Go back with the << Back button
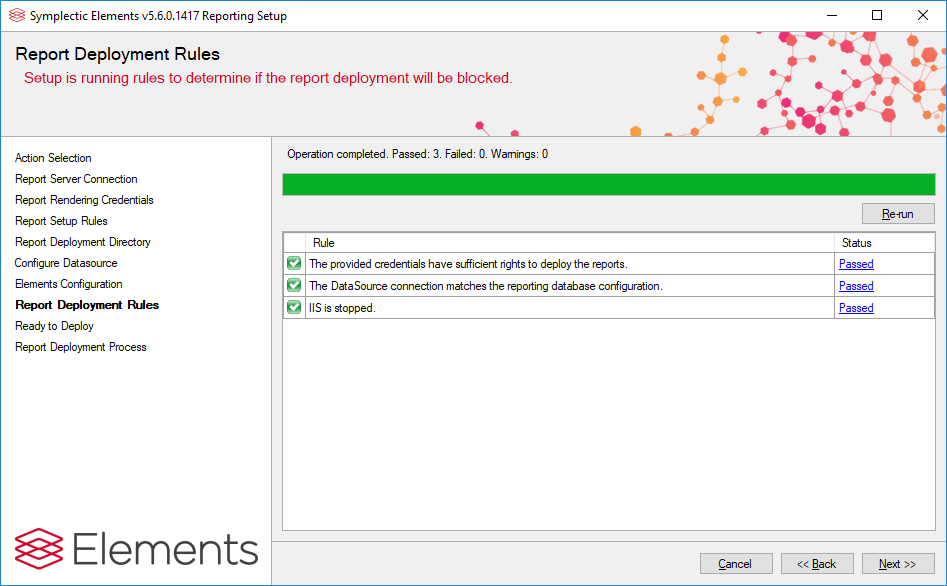This screenshot has height=586, width=947. (x=817, y=564)
